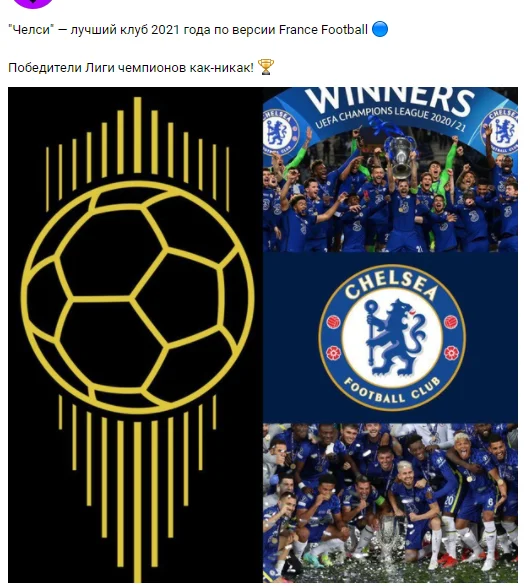Click the right Chelsea badge on Winners banner
Screen dimensions: 530x586
click(501, 131)
